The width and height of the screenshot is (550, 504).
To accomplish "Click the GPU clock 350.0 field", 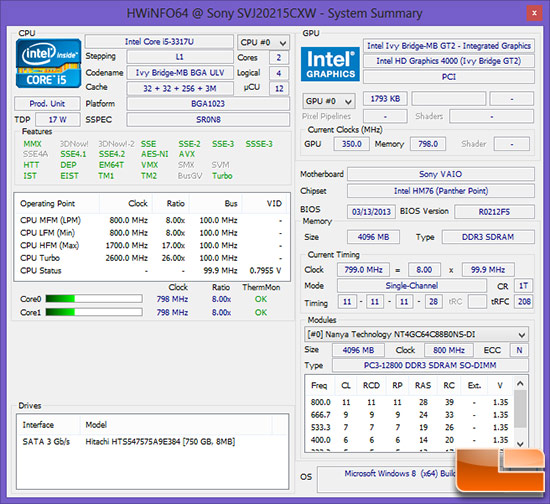I will click(351, 144).
